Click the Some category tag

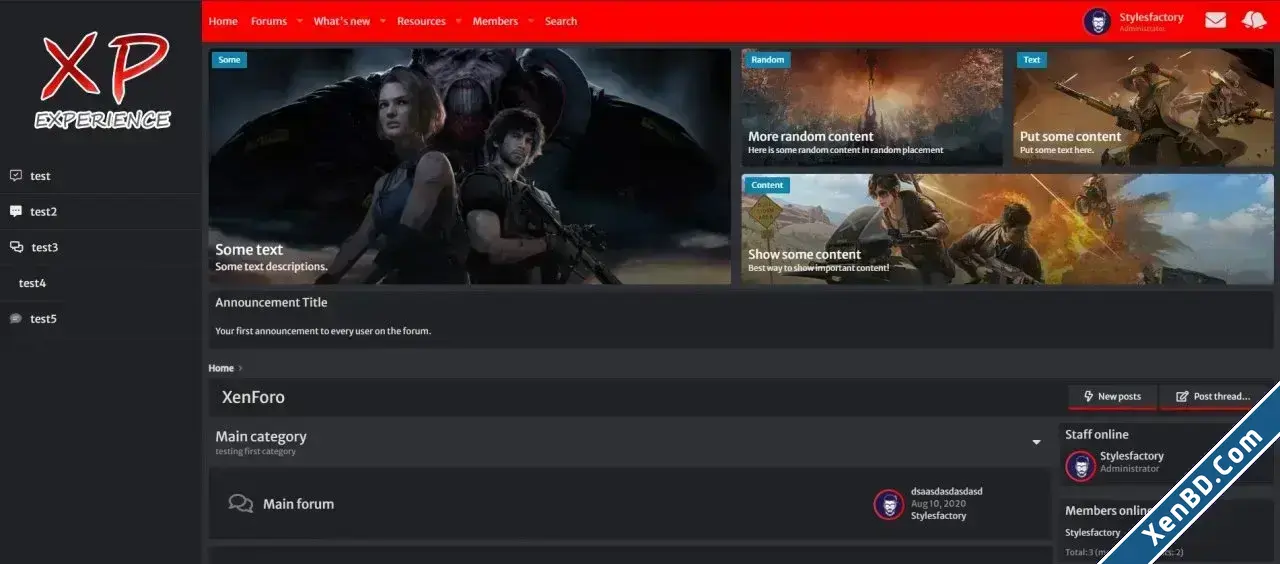pos(229,60)
